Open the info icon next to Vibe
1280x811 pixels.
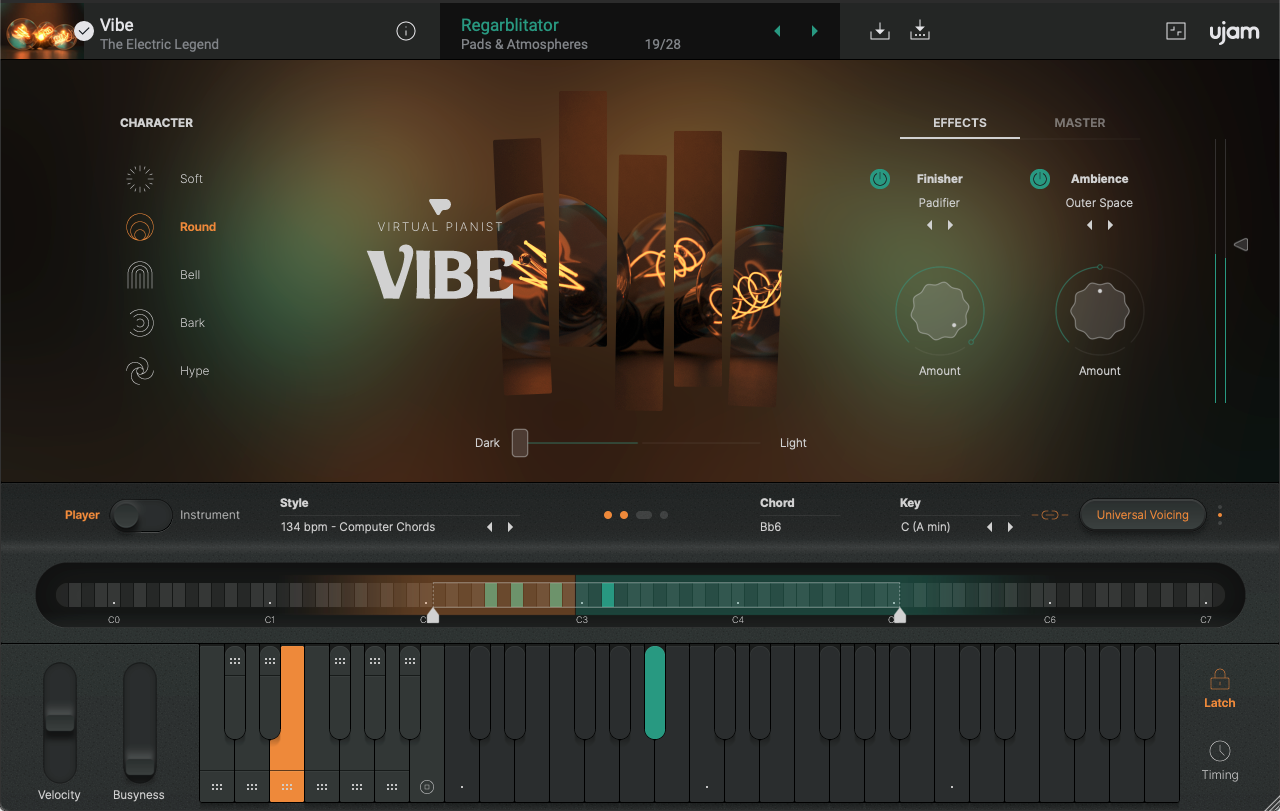tap(406, 31)
